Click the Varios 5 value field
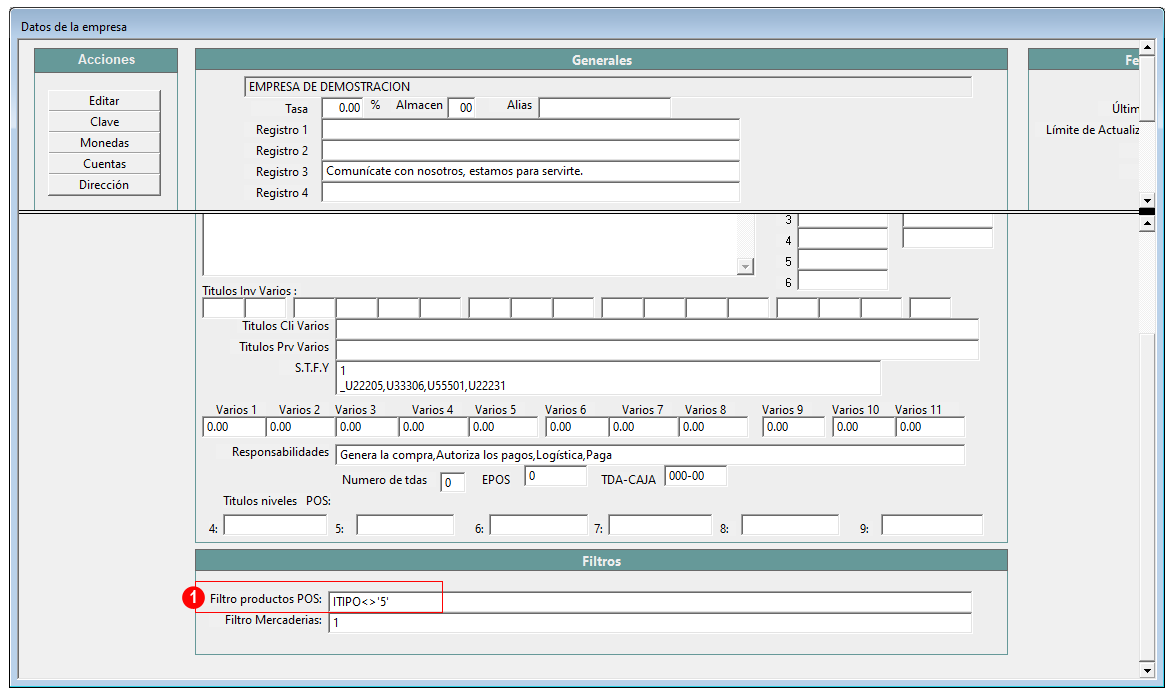This screenshot has width=1176, height=698. coord(503,427)
